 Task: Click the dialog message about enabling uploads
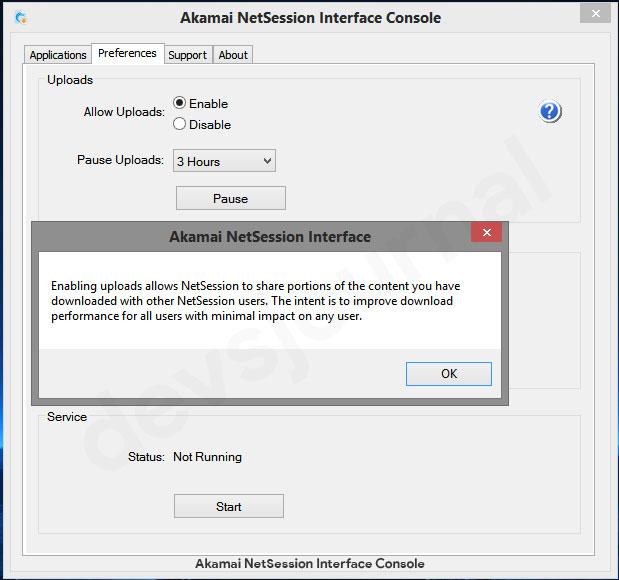tap(255, 301)
